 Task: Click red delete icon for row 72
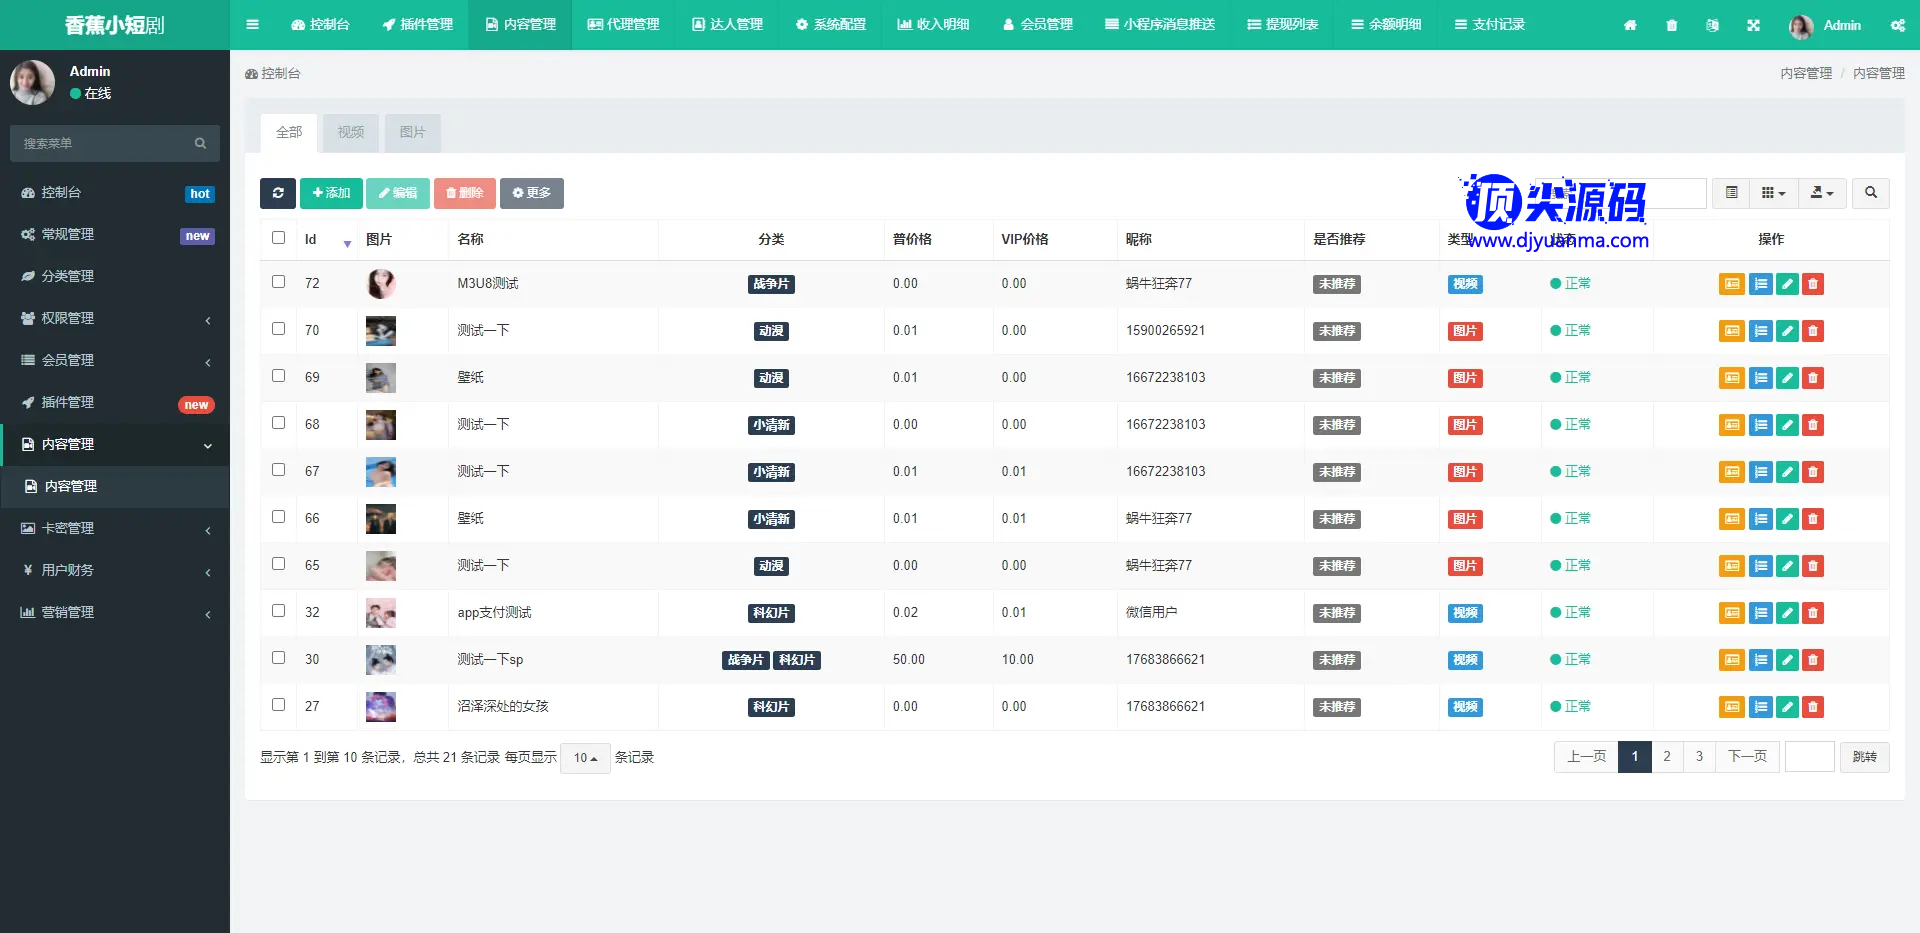(x=1813, y=284)
